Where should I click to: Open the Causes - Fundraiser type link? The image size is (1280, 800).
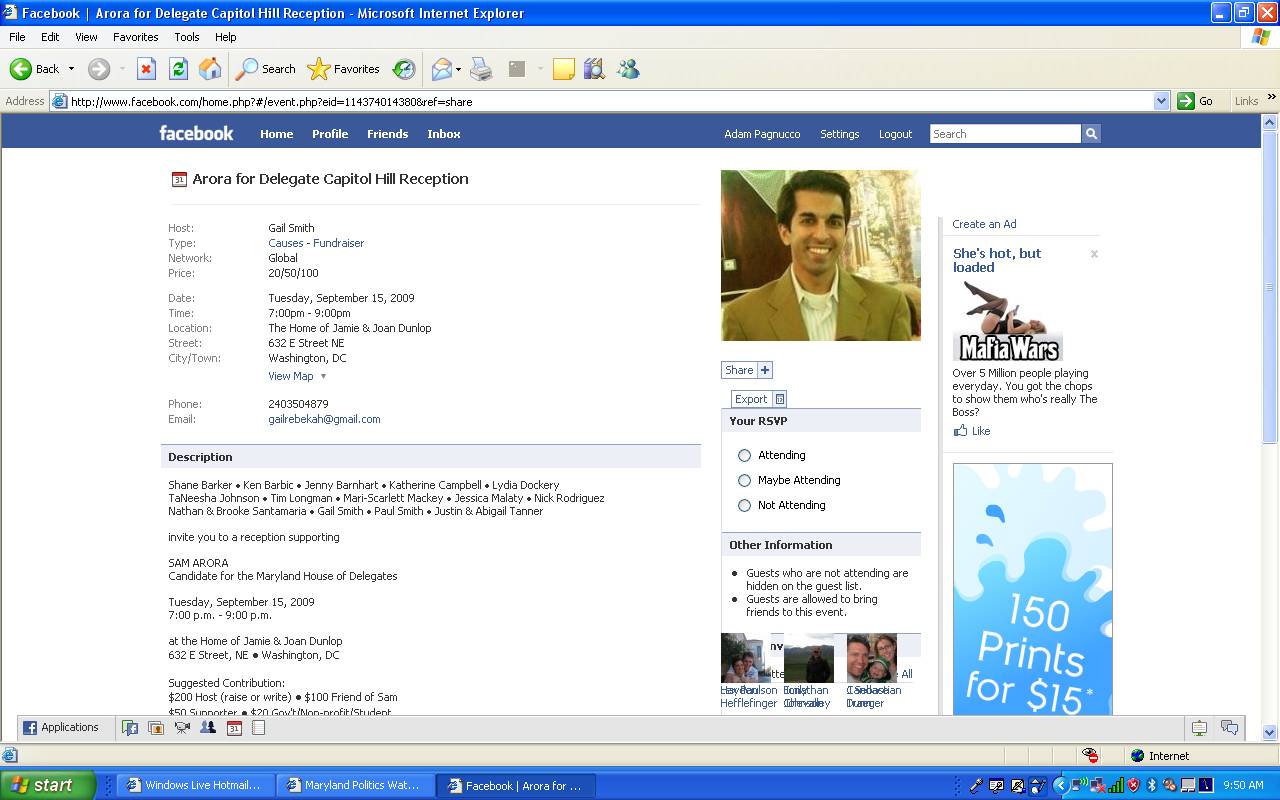click(x=316, y=243)
